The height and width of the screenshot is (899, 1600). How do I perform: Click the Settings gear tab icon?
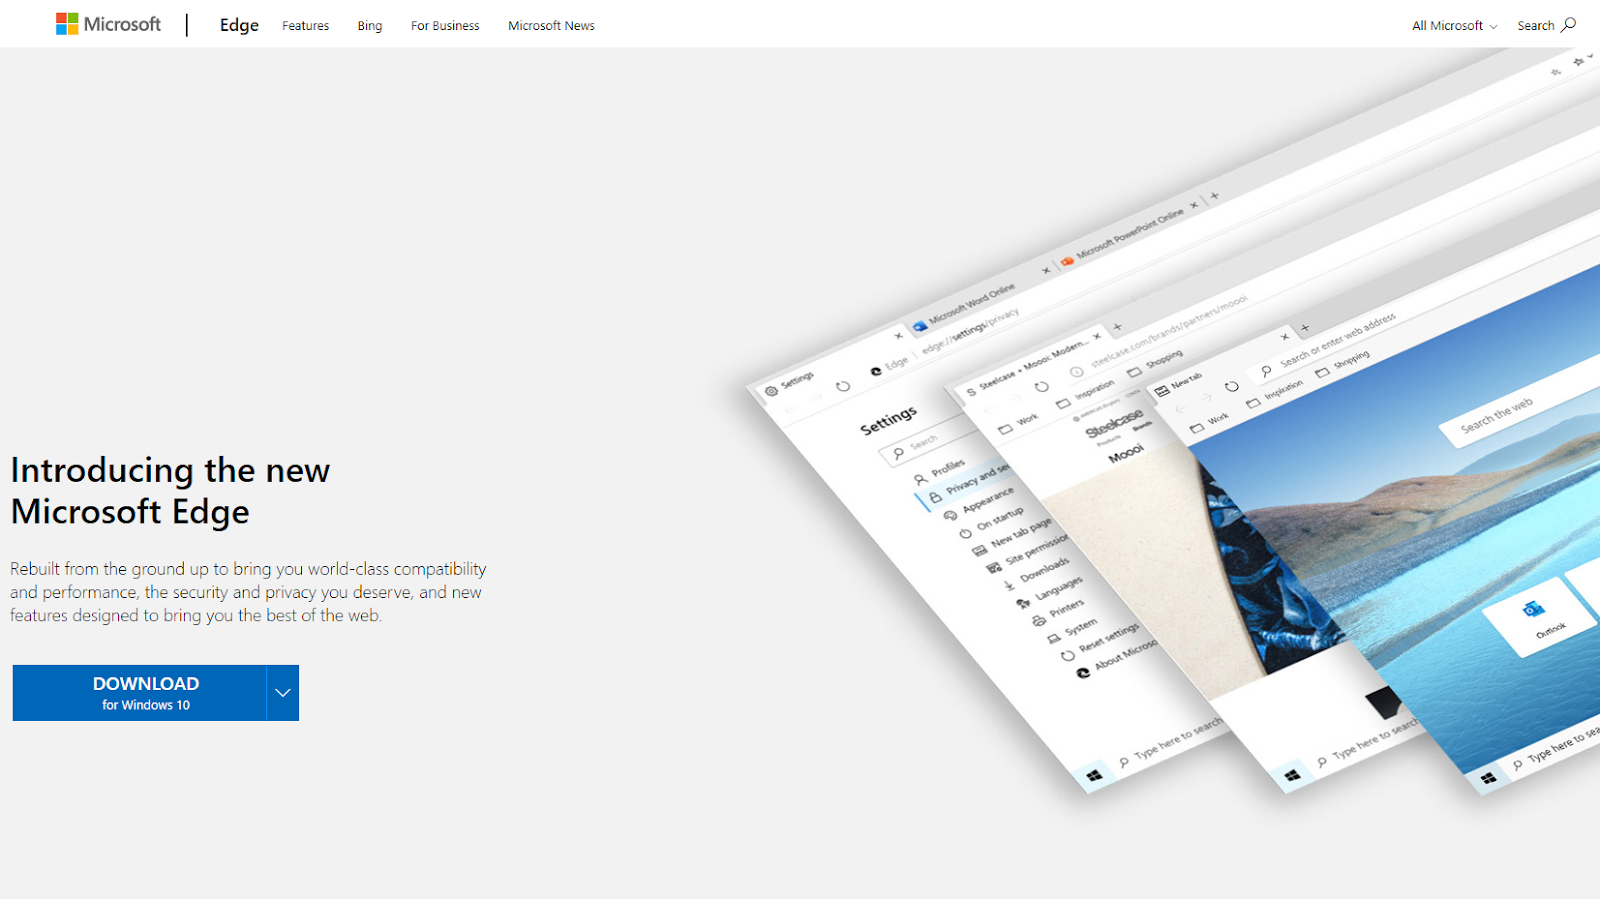point(771,391)
